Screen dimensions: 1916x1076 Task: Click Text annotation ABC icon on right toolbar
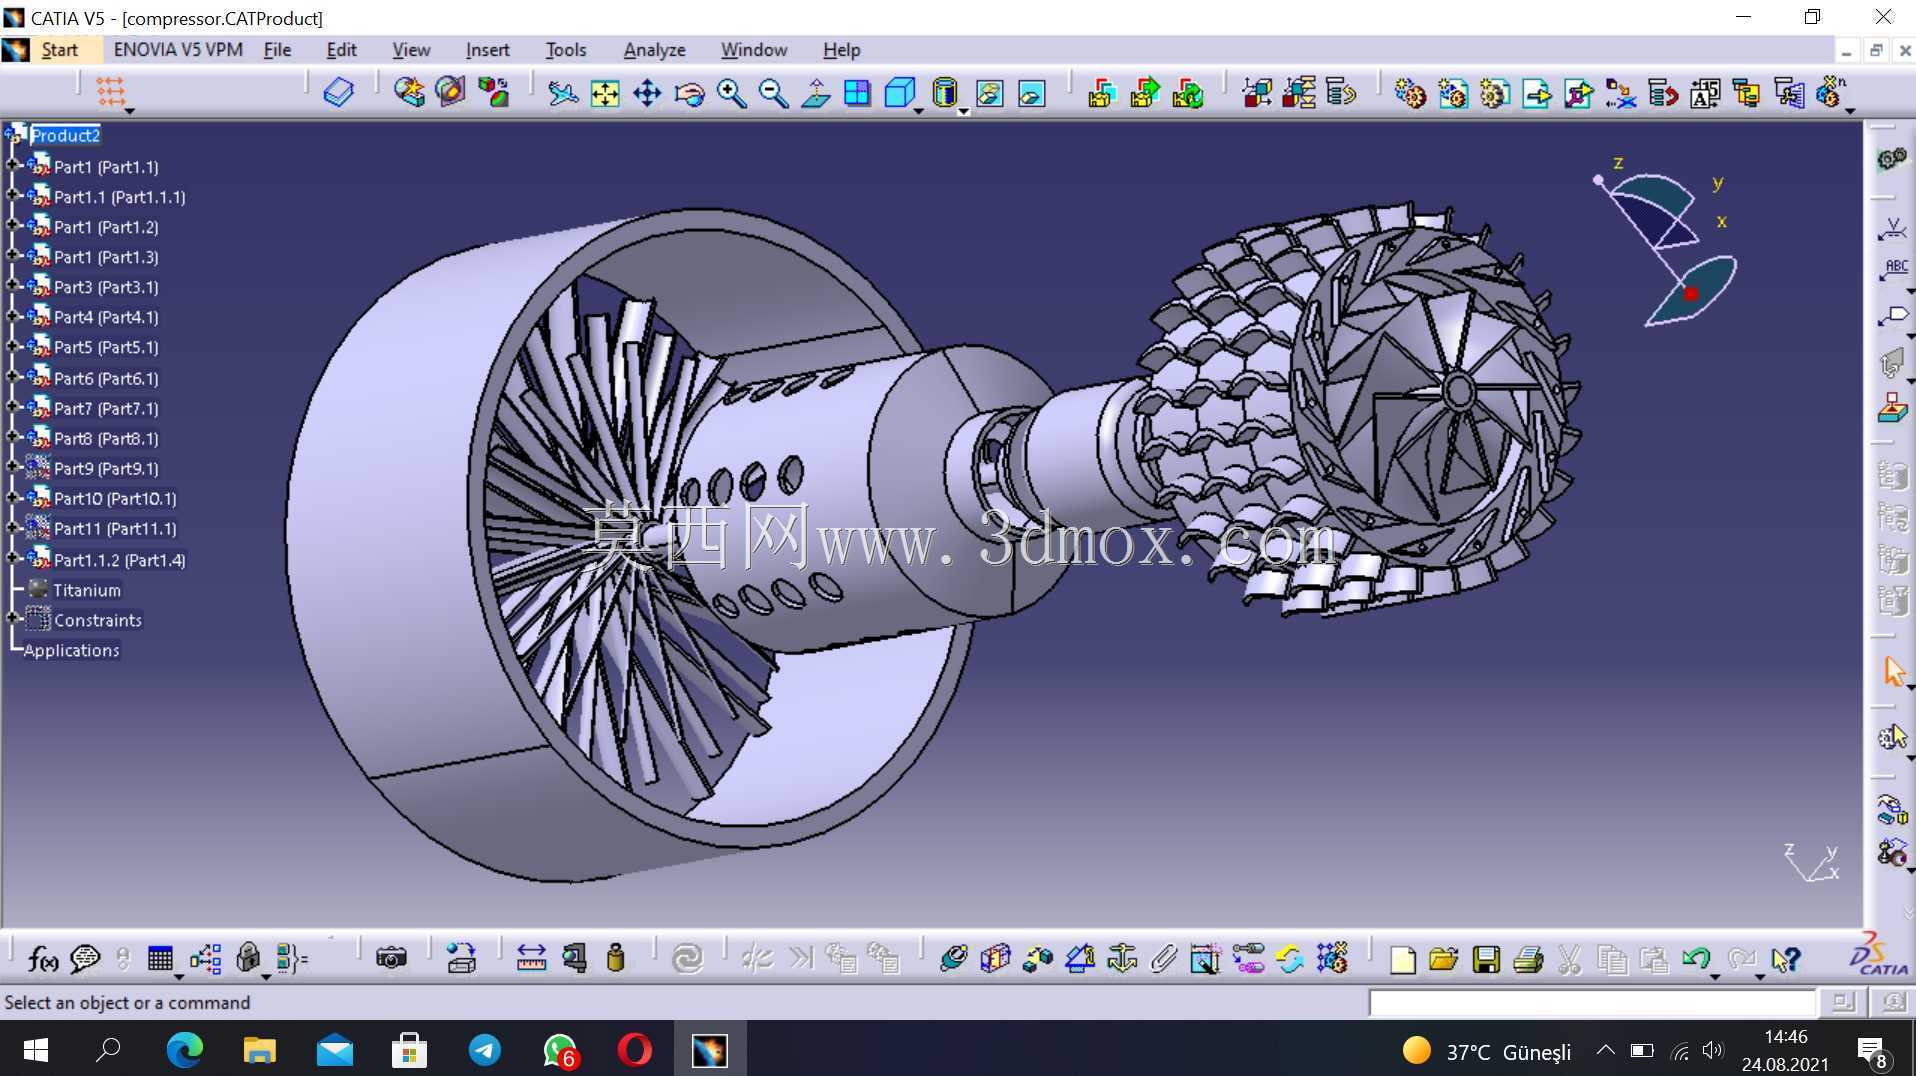click(x=1893, y=271)
